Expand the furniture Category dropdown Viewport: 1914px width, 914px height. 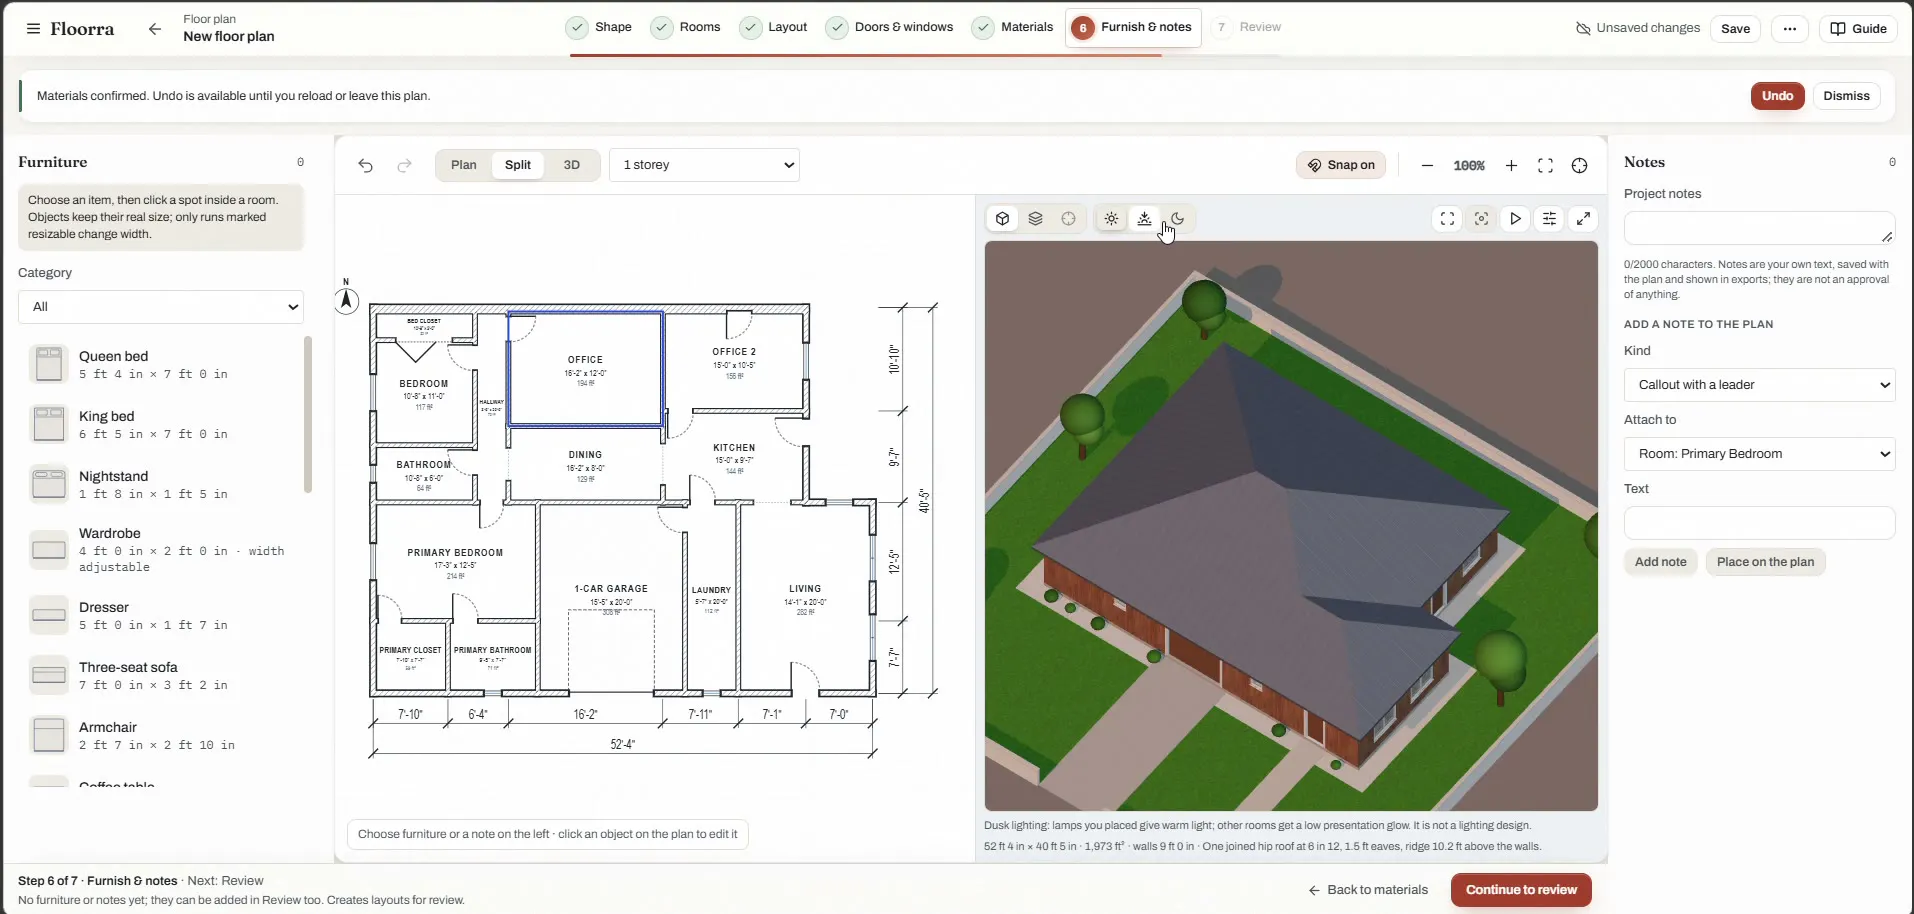[x=161, y=307]
